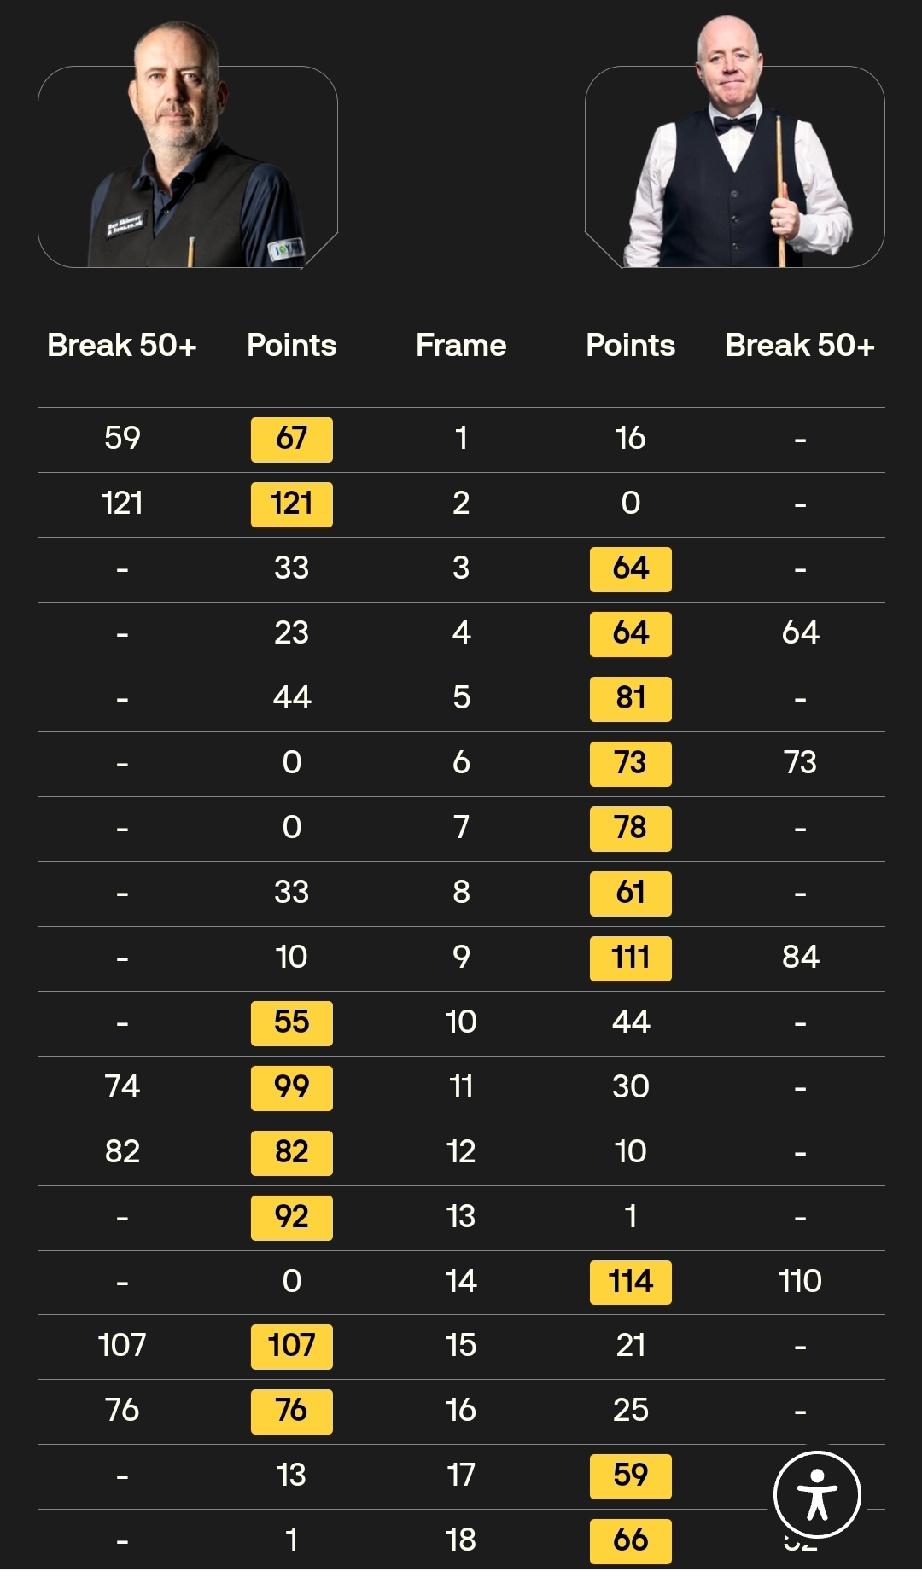The width and height of the screenshot is (922, 1578).
Task: Click the highlighted 99 points in frame 11
Action: 291,1087
